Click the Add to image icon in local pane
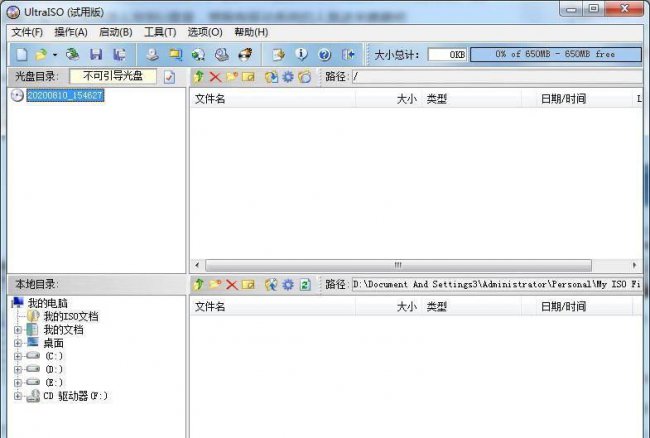The width and height of the screenshot is (650, 438). [x=272, y=284]
